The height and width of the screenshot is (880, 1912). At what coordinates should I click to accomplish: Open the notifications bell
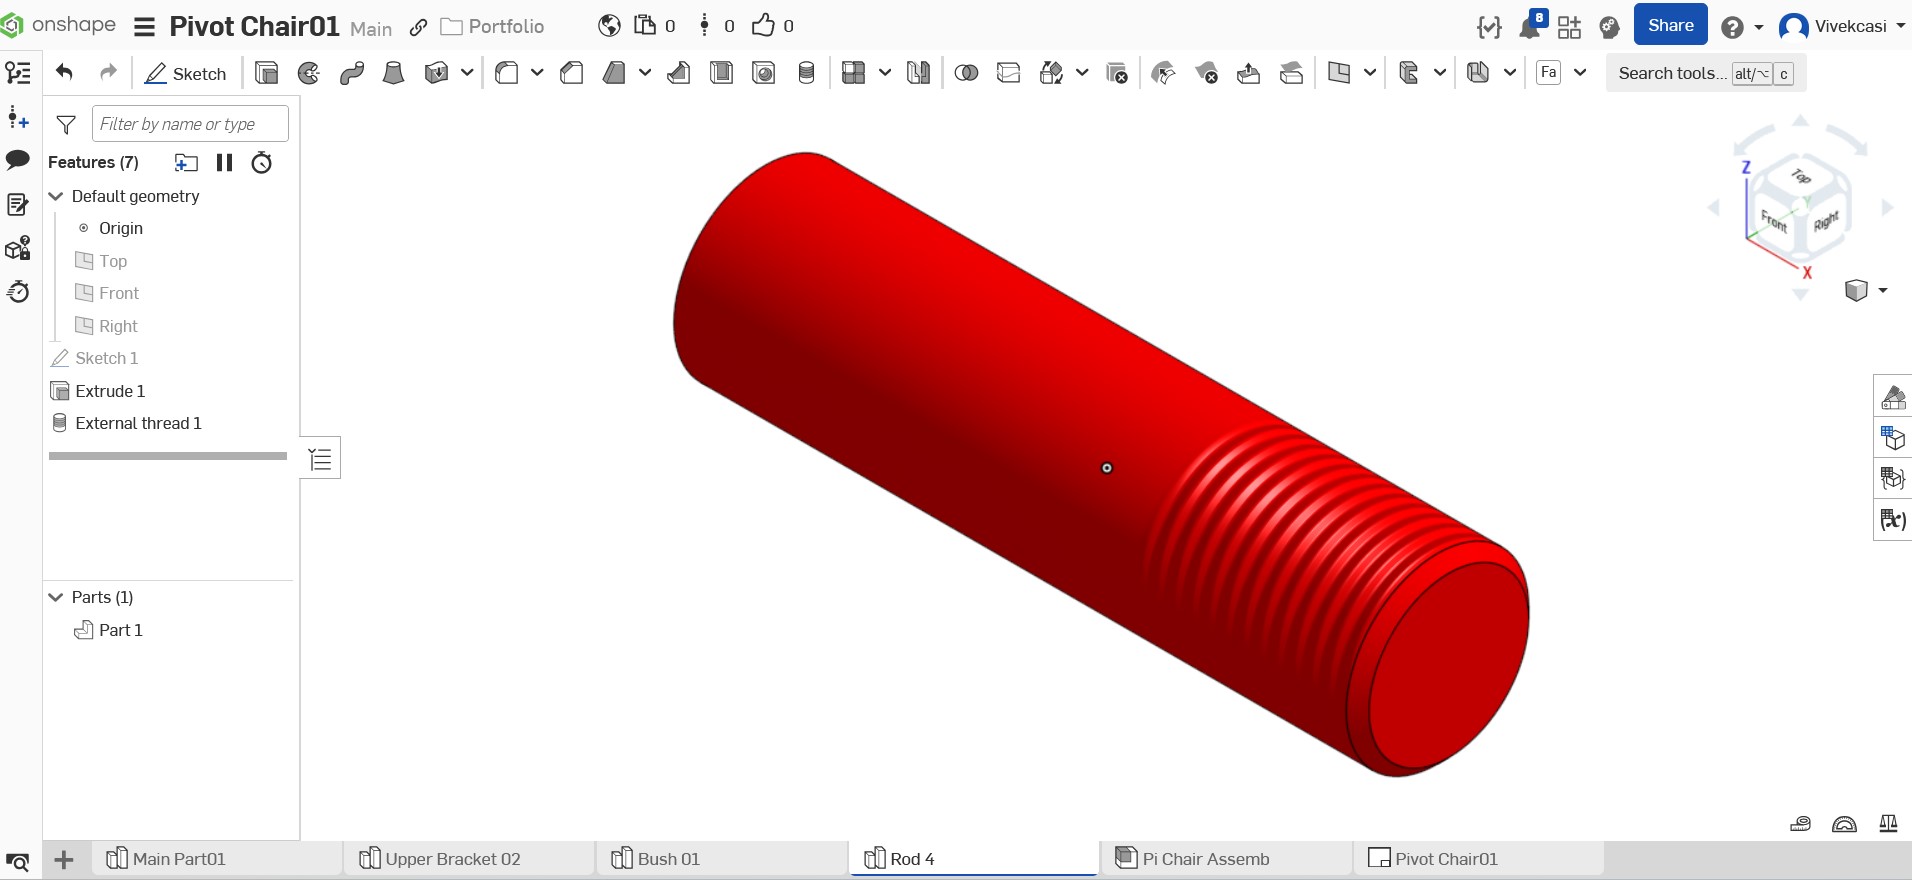pos(1530,27)
